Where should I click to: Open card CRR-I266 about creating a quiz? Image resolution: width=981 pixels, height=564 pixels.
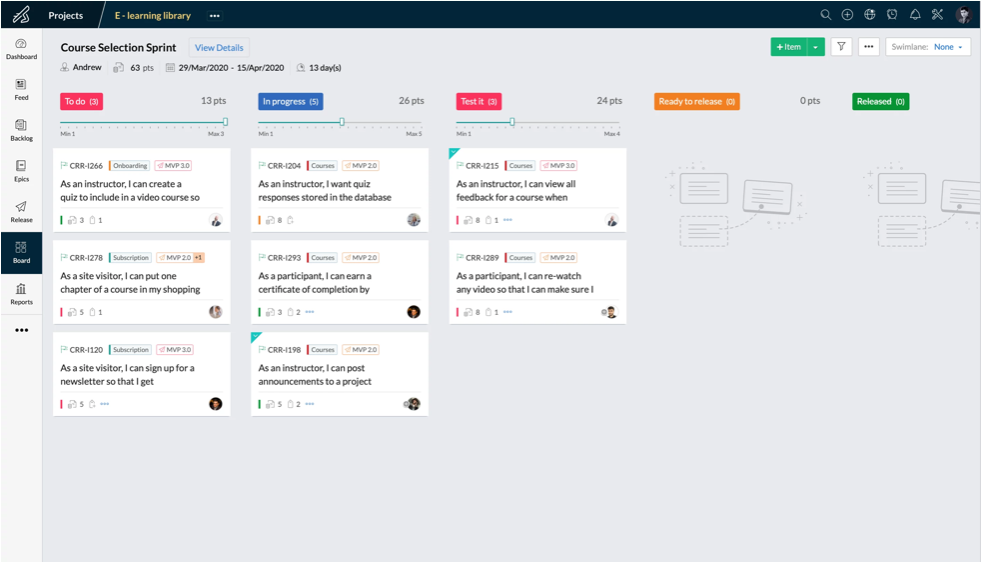click(x=141, y=190)
